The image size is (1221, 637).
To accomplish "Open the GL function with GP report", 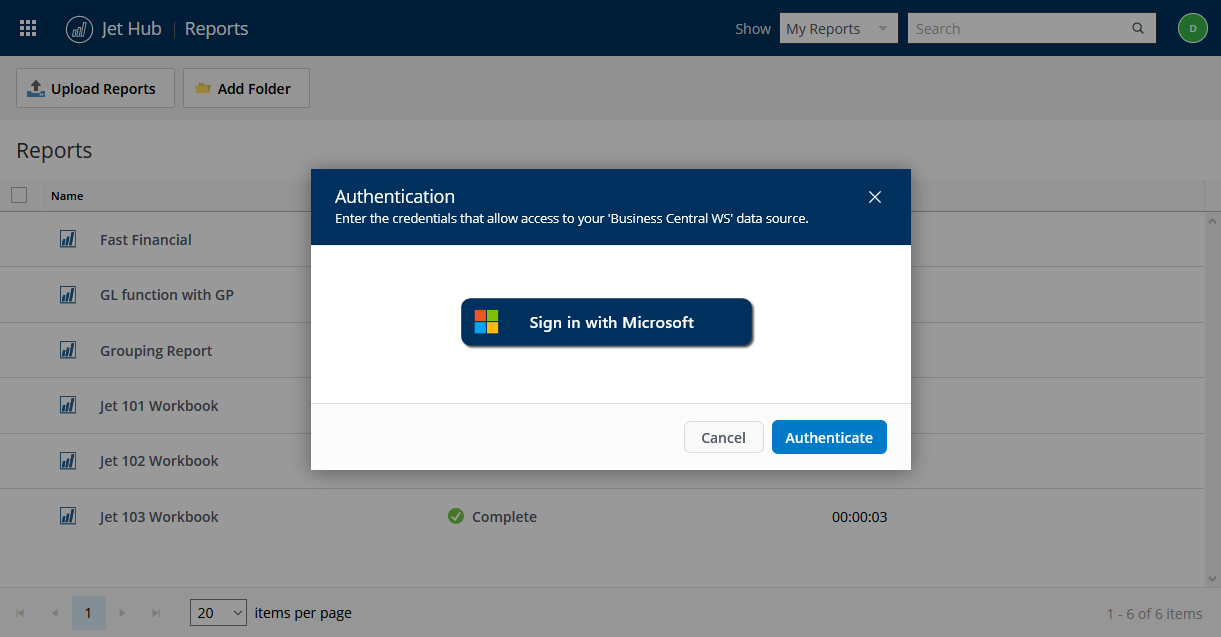I will pos(167,295).
